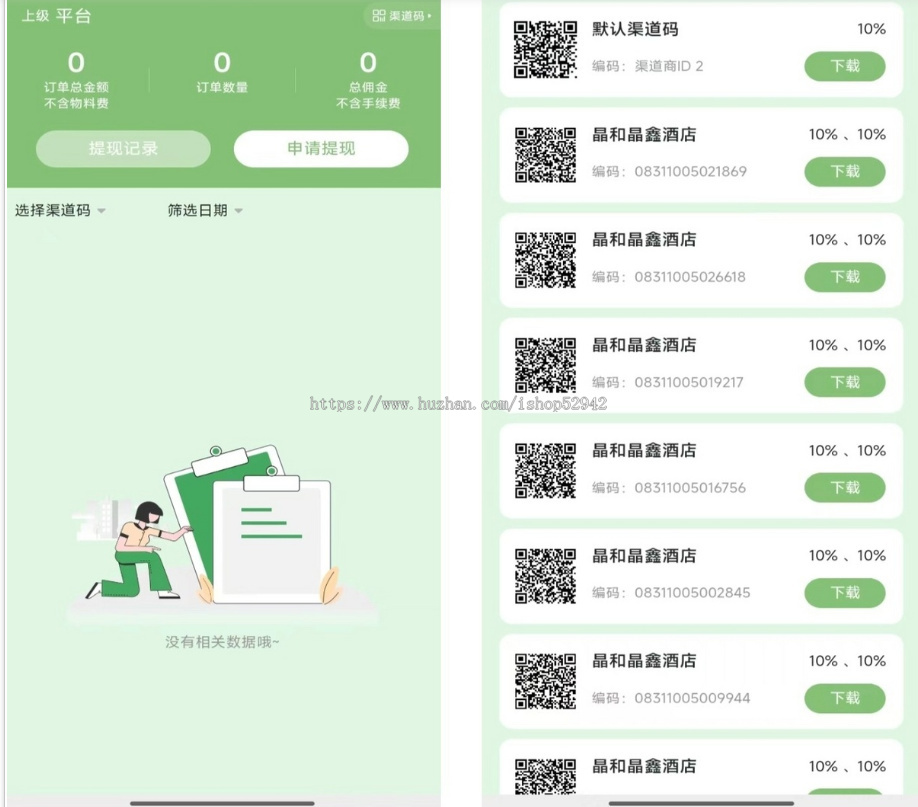Click the 上级 平台 header text
The width and height of the screenshot is (918, 807).
tap(56, 16)
